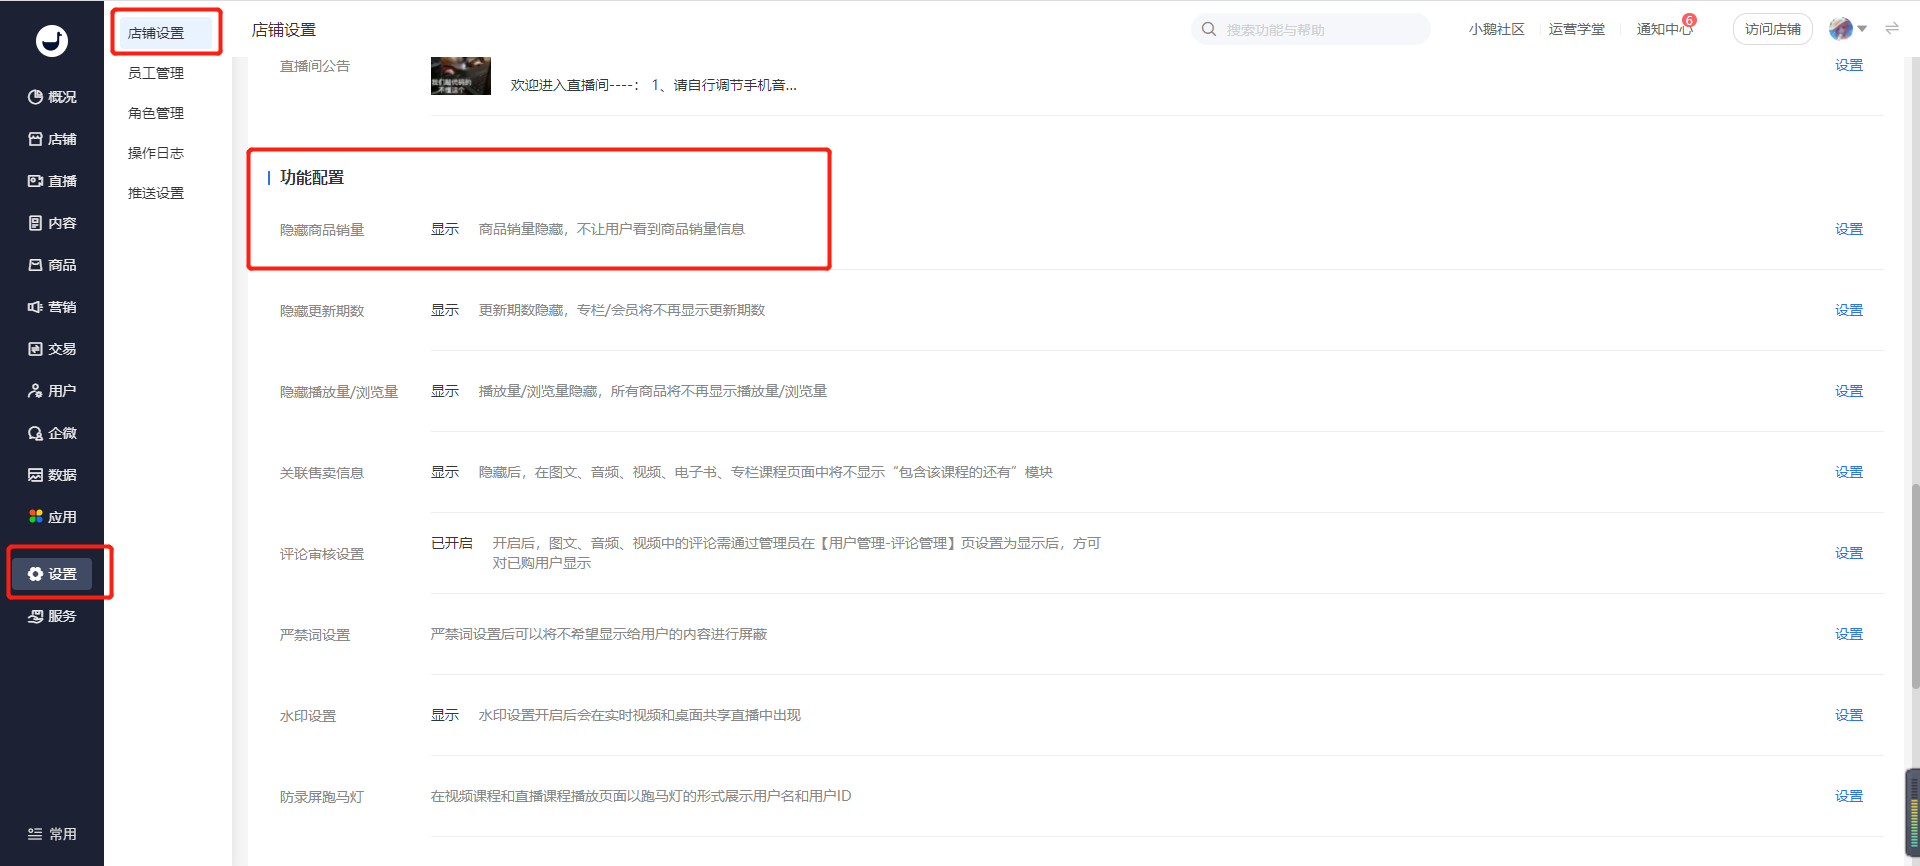
Task: Open the 数据 data sidebar item
Action: (x=52, y=475)
